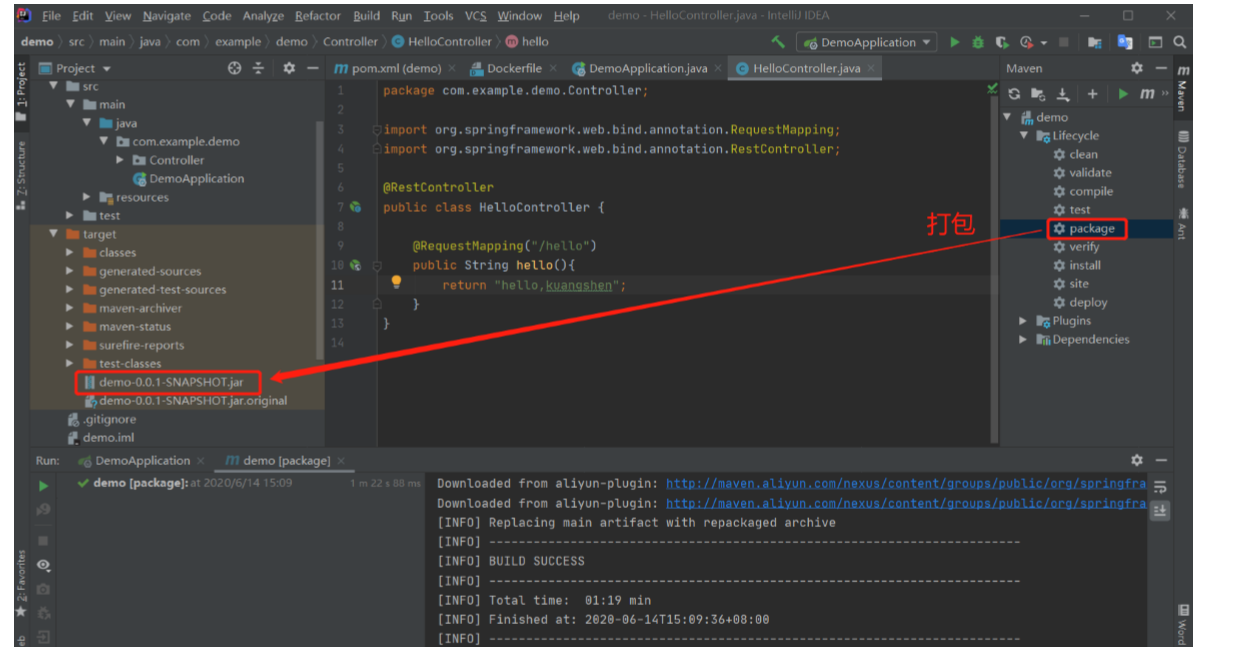Screen dimensions: 1243x656
Task: Toggle the Z: Structure tool window button
Action: coord(21,175)
